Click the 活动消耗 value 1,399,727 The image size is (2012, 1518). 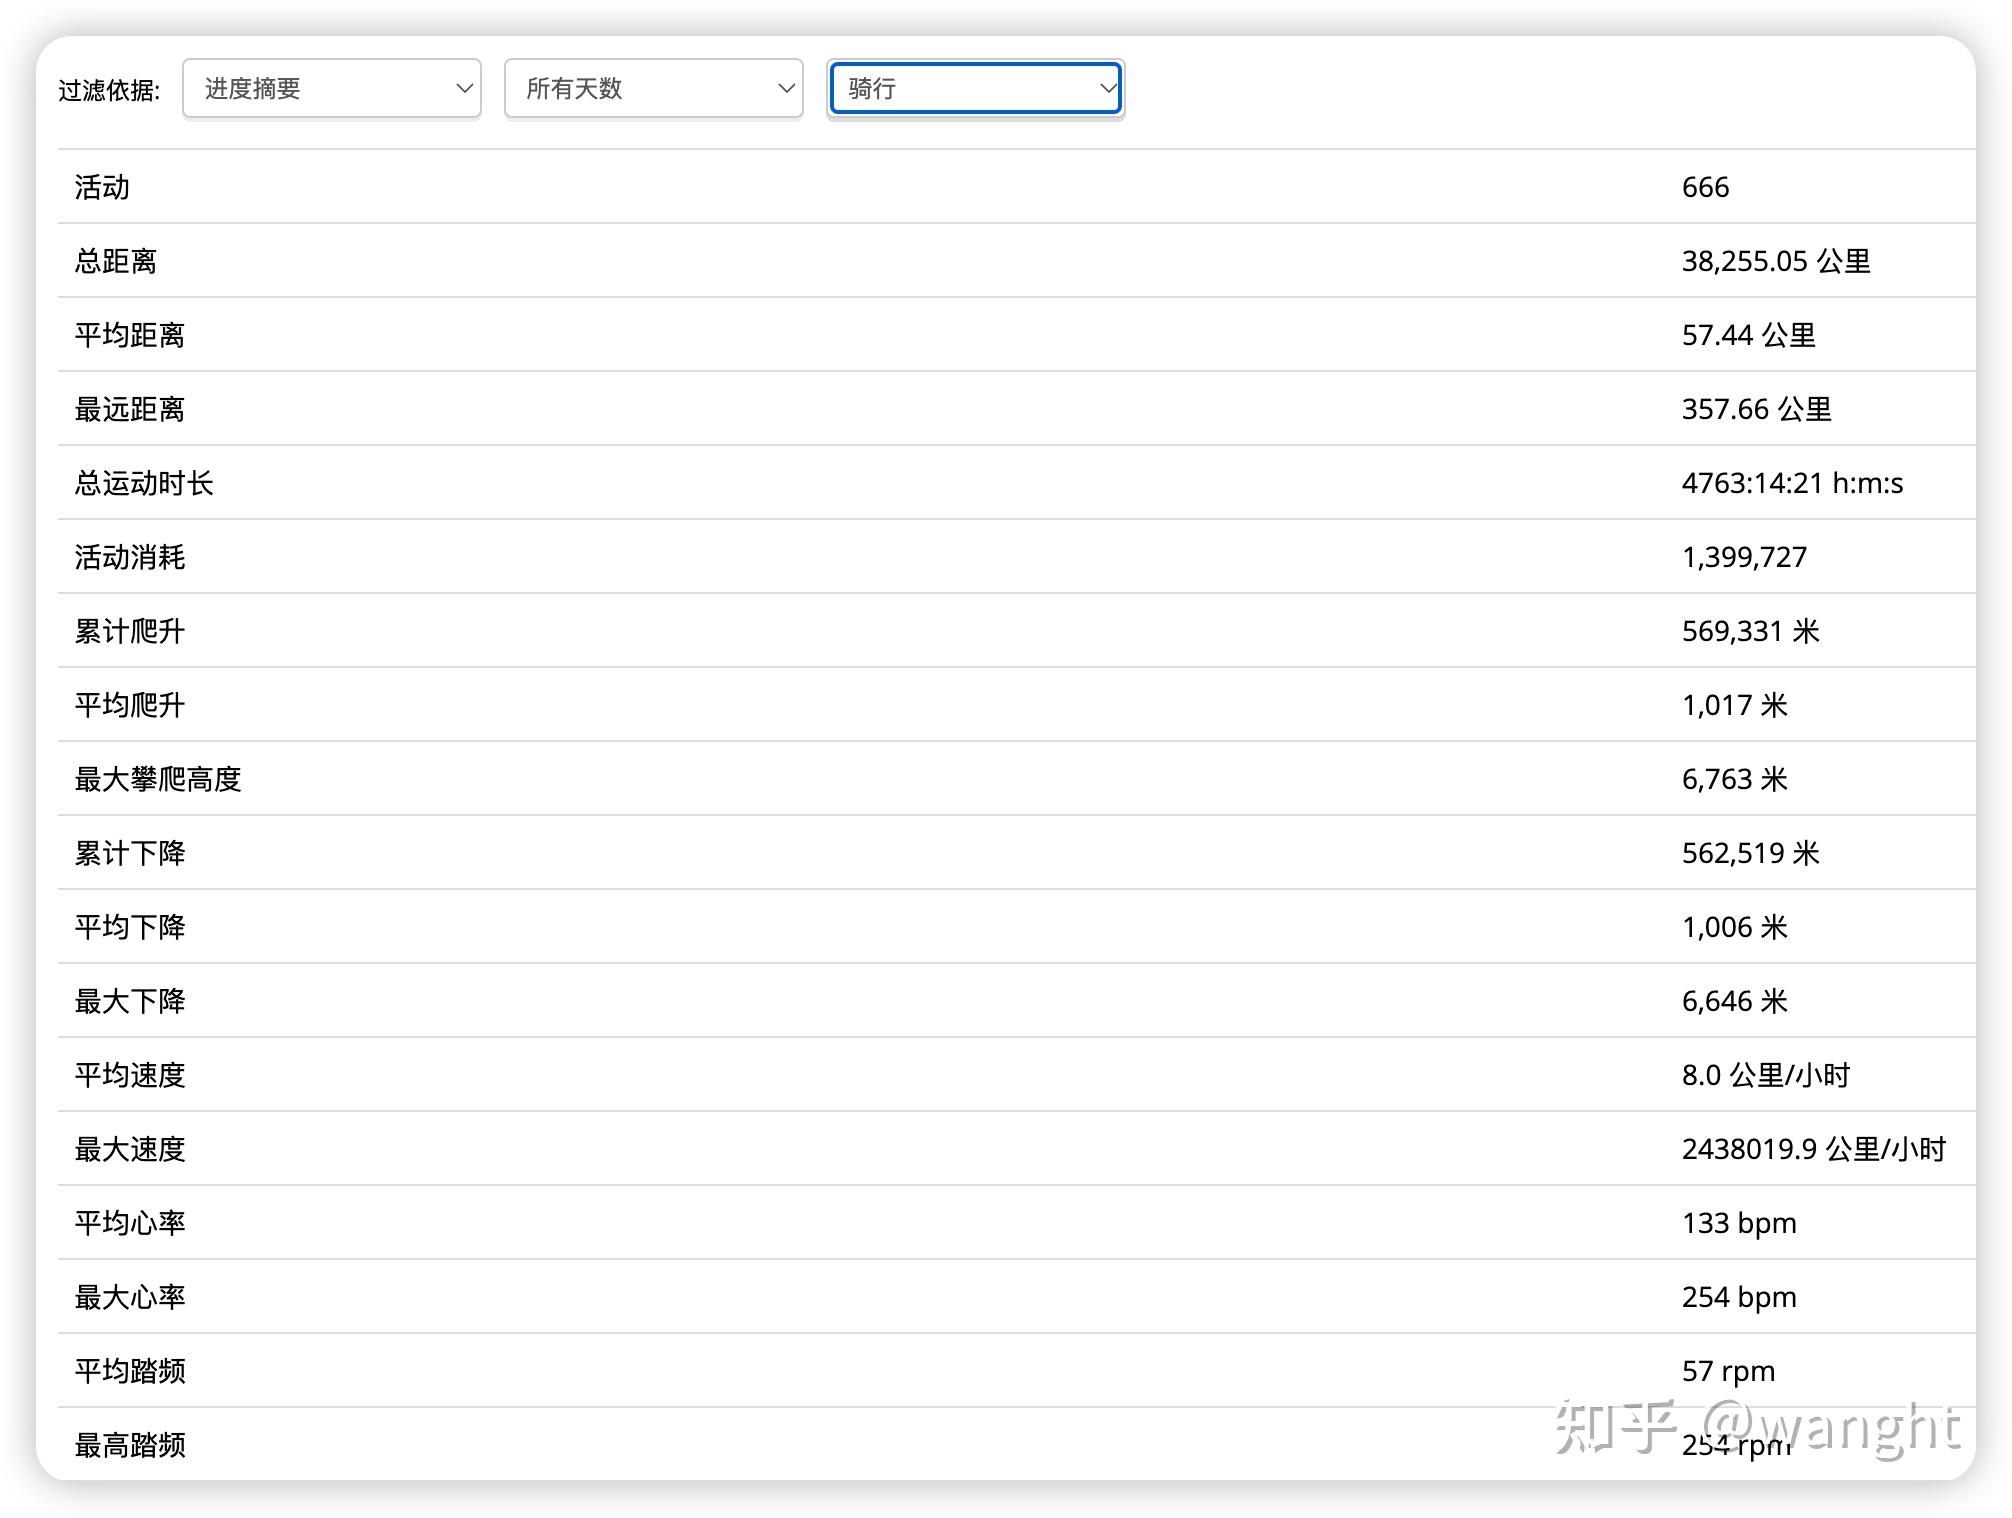[1744, 557]
